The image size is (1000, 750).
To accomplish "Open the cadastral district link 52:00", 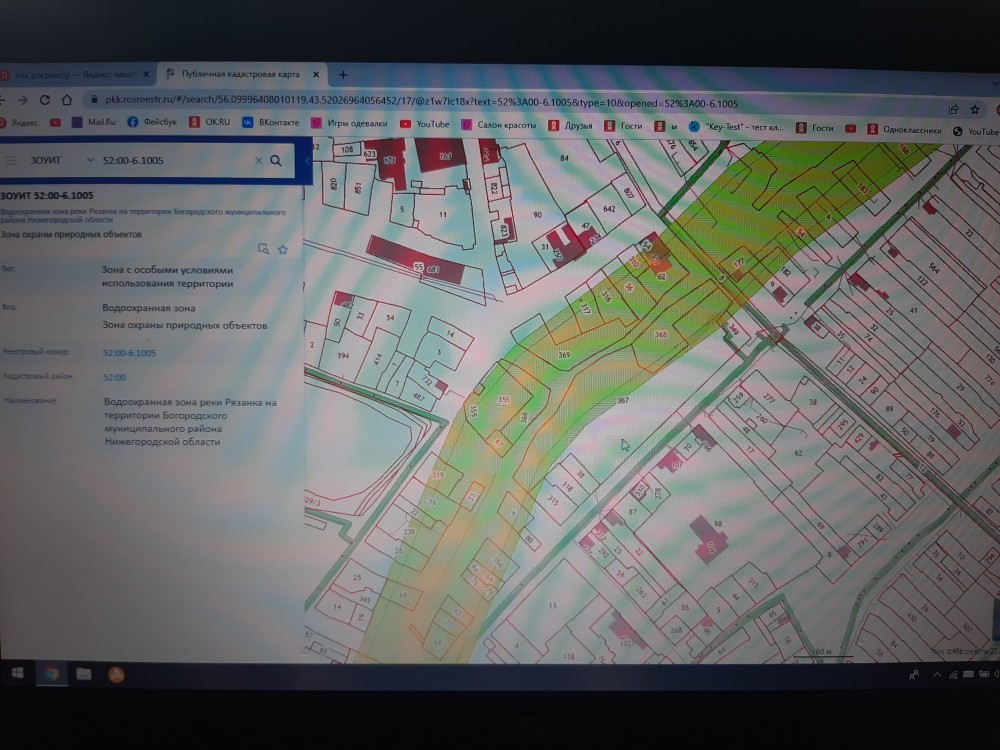I will coord(114,377).
